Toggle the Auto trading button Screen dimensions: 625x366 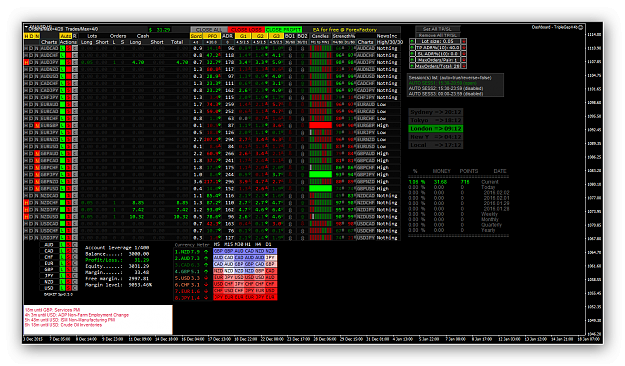tap(66, 36)
